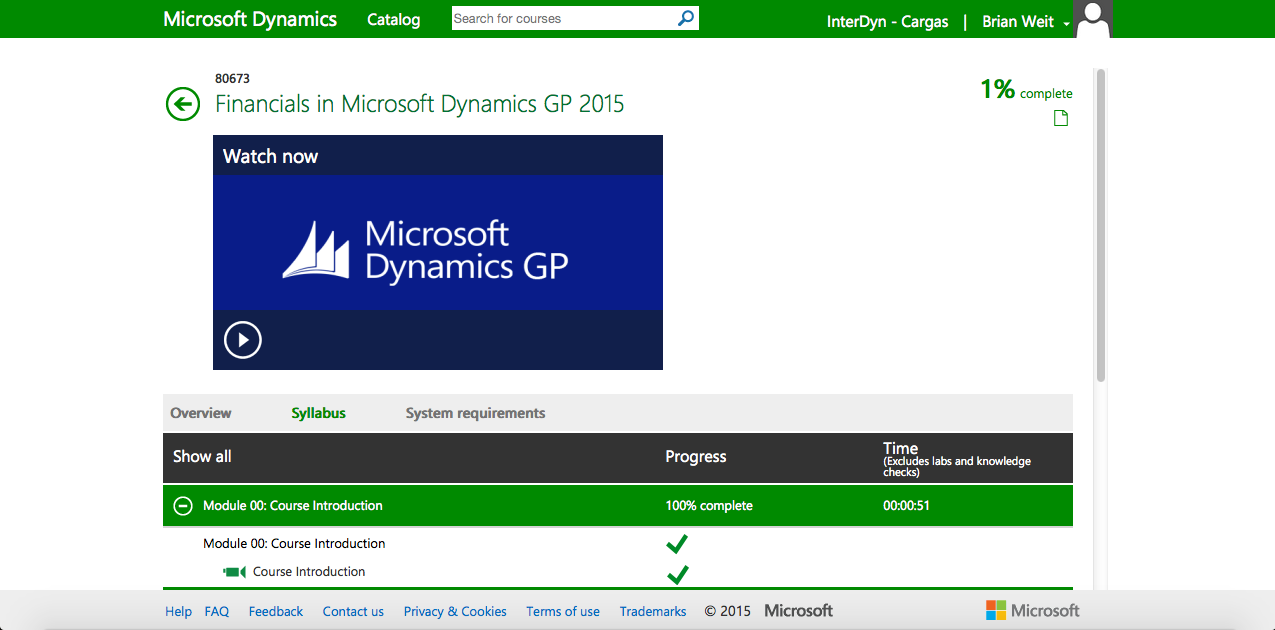Viewport: 1275px width, 630px height.
Task: Click the Progress column header
Action: pyautogui.click(x=696, y=457)
